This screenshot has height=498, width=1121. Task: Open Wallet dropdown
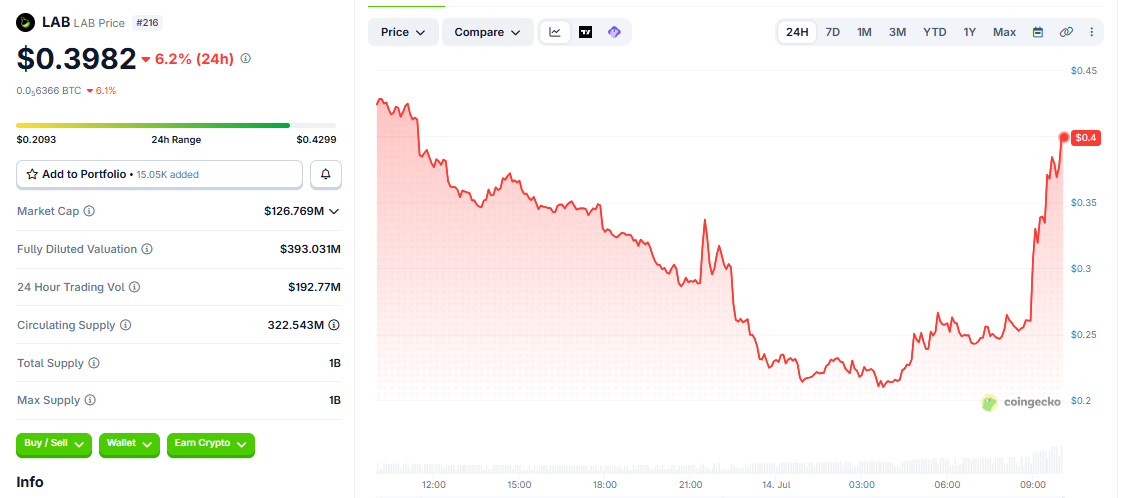(x=129, y=444)
